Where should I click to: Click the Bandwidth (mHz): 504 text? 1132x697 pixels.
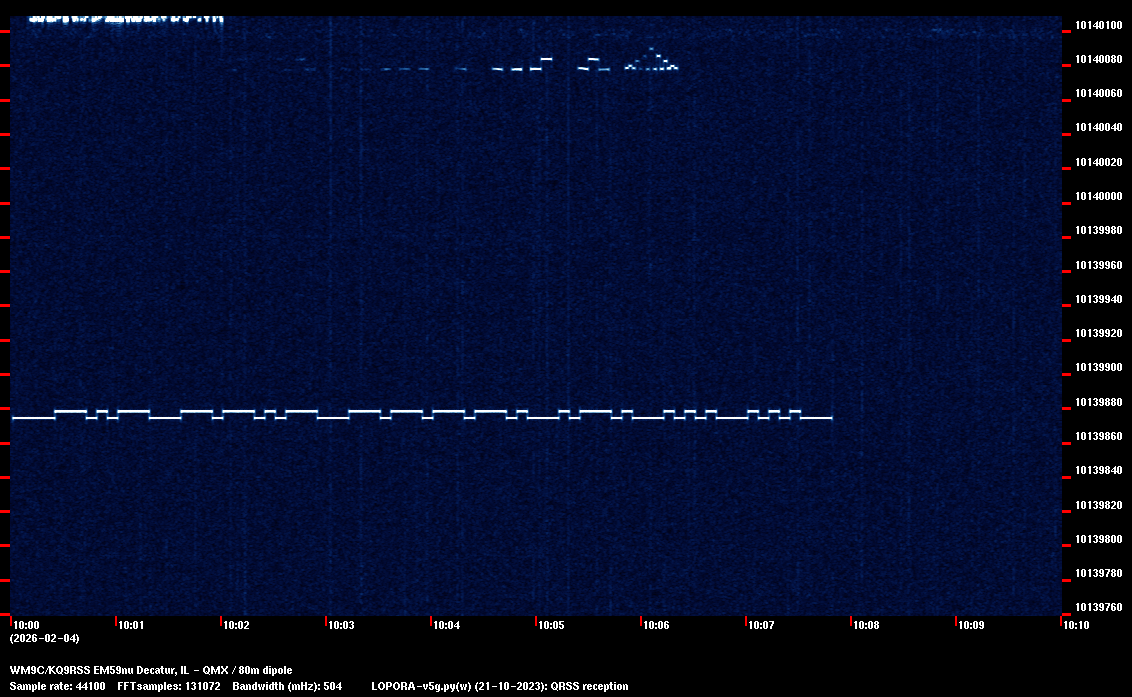288,686
